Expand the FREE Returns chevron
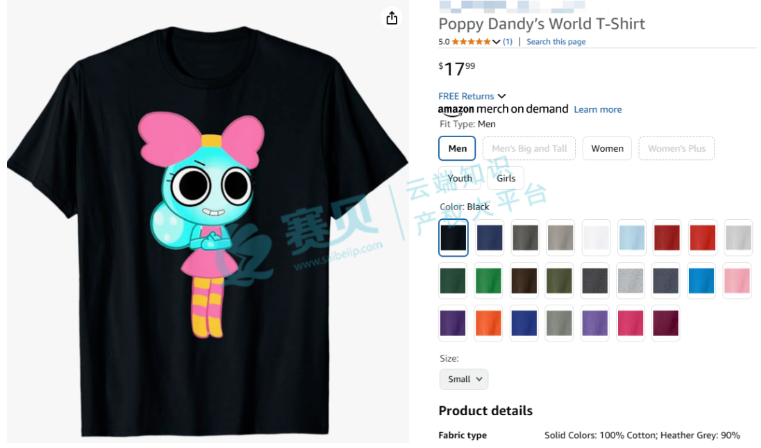Screen dimensions: 761x448 coord(501,96)
